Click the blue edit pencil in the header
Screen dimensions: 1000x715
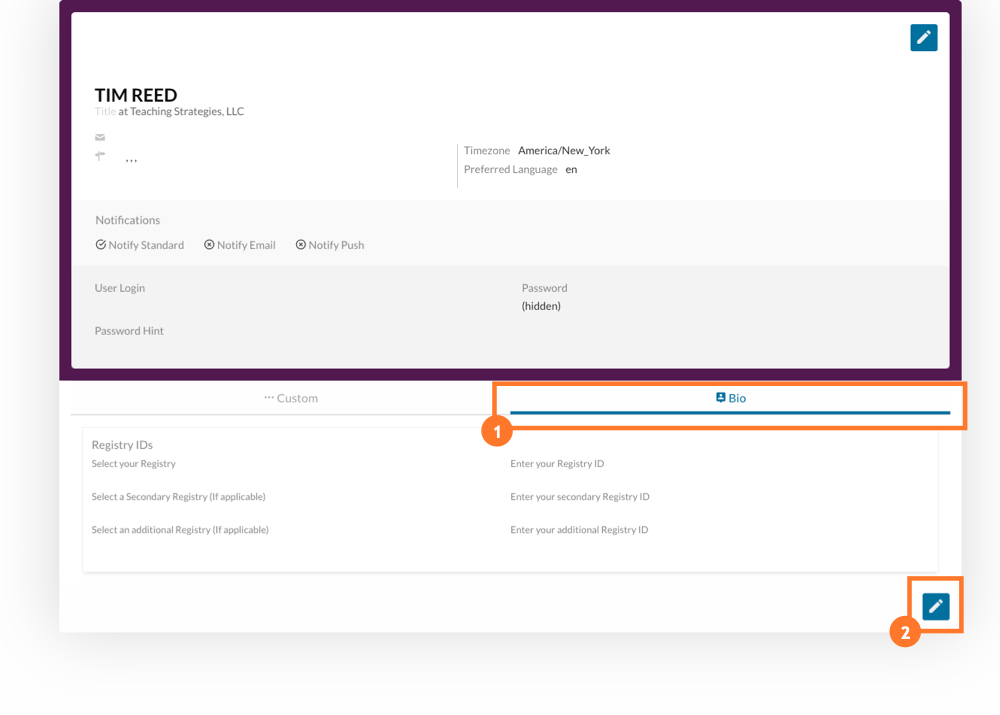pos(923,37)
